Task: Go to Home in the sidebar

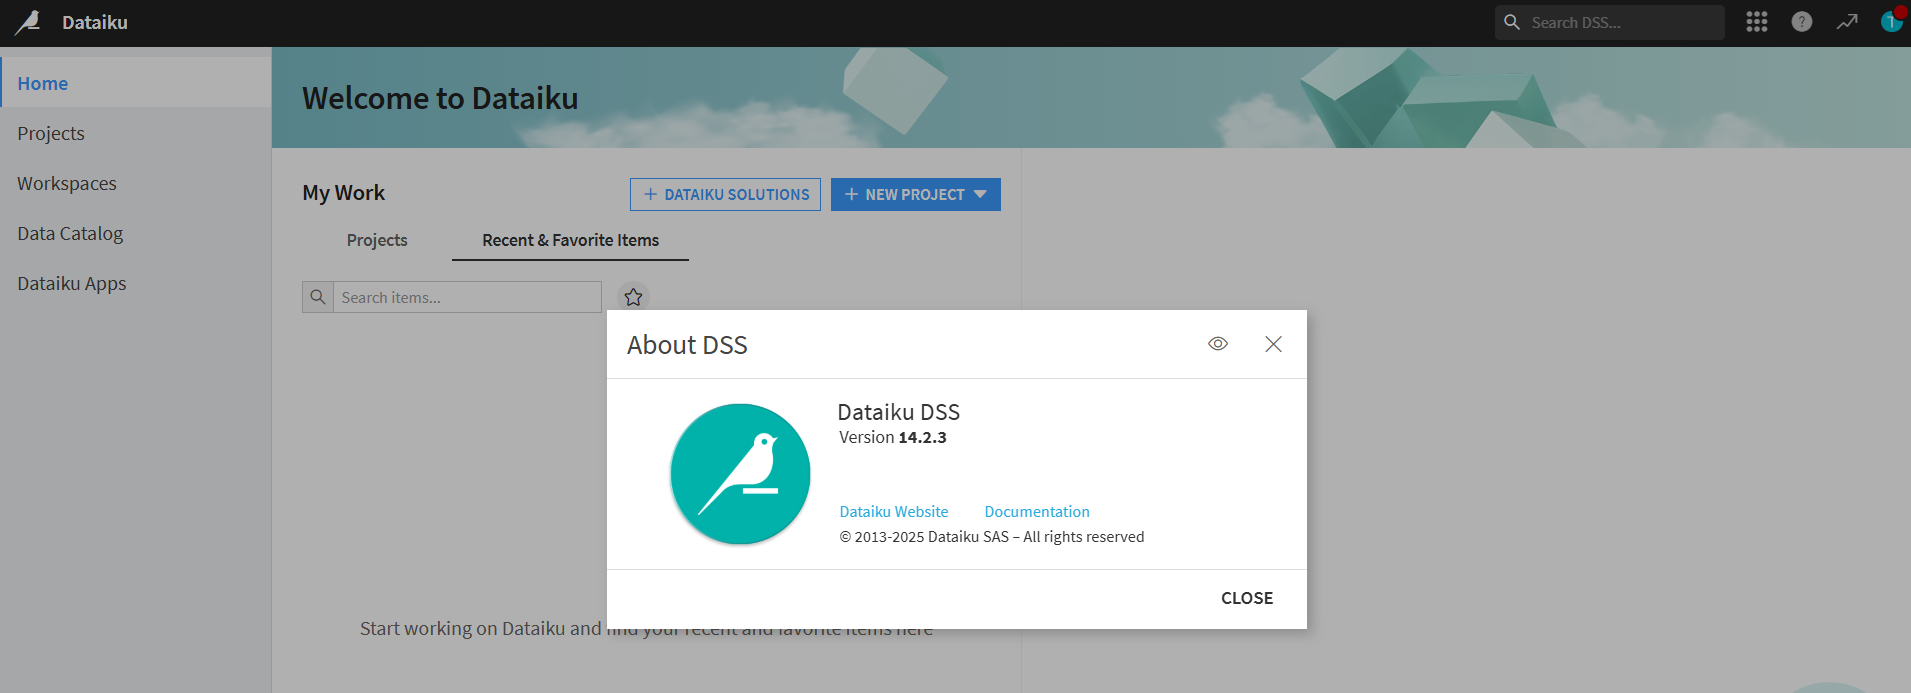Action: pyautogui.click(x=136, y=83)
